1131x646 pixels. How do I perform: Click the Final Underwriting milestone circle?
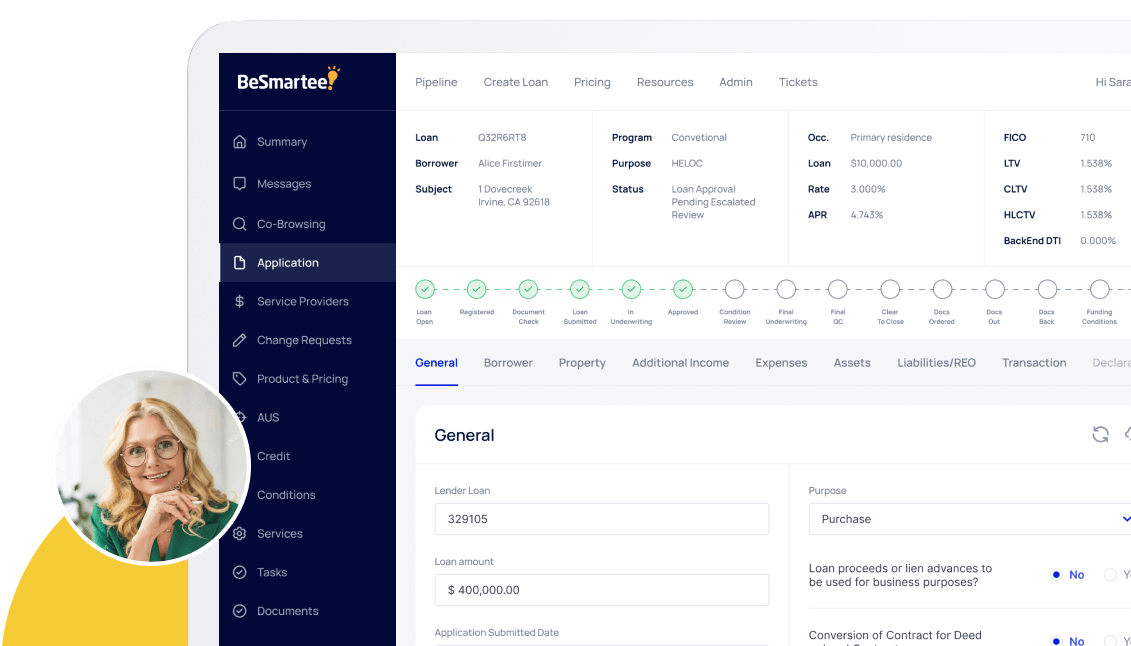tap(786, 289)
